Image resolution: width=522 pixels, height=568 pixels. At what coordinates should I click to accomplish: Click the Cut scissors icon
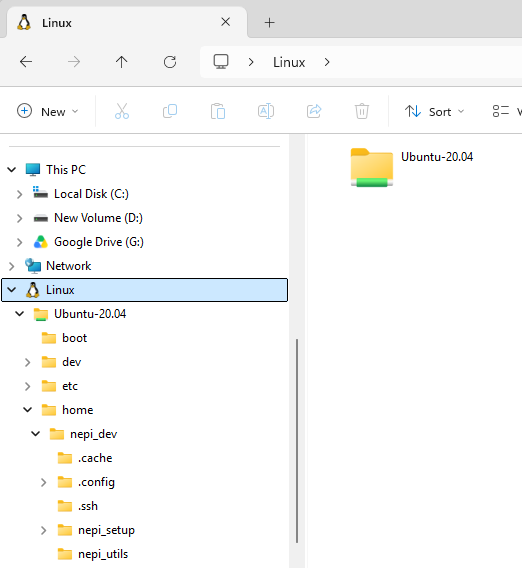click(x=122, y=111)
